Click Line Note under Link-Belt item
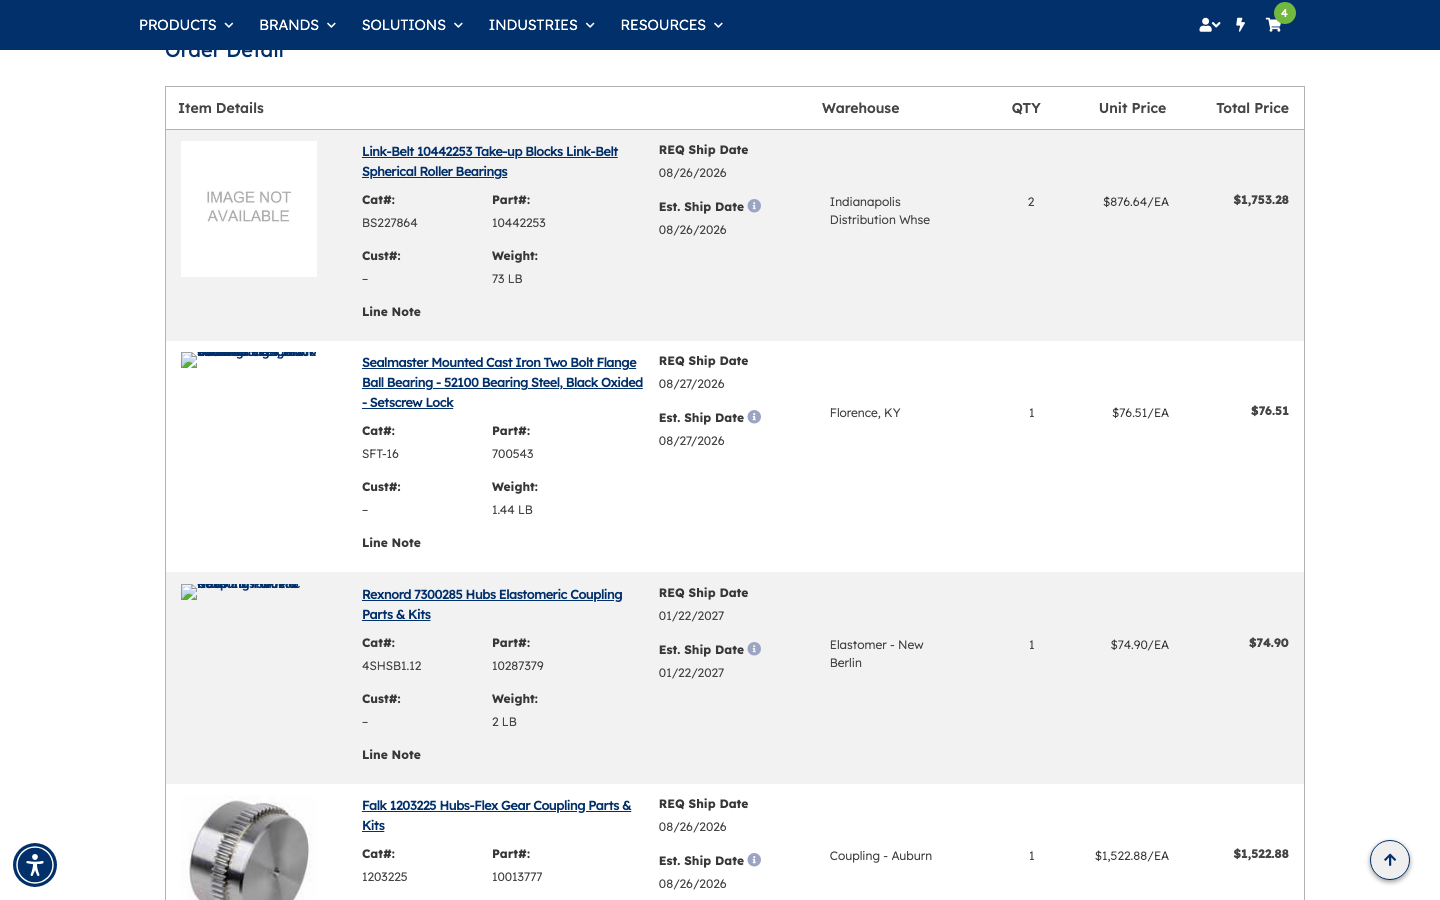The image size is (1440, 900). tap(391, 312)
